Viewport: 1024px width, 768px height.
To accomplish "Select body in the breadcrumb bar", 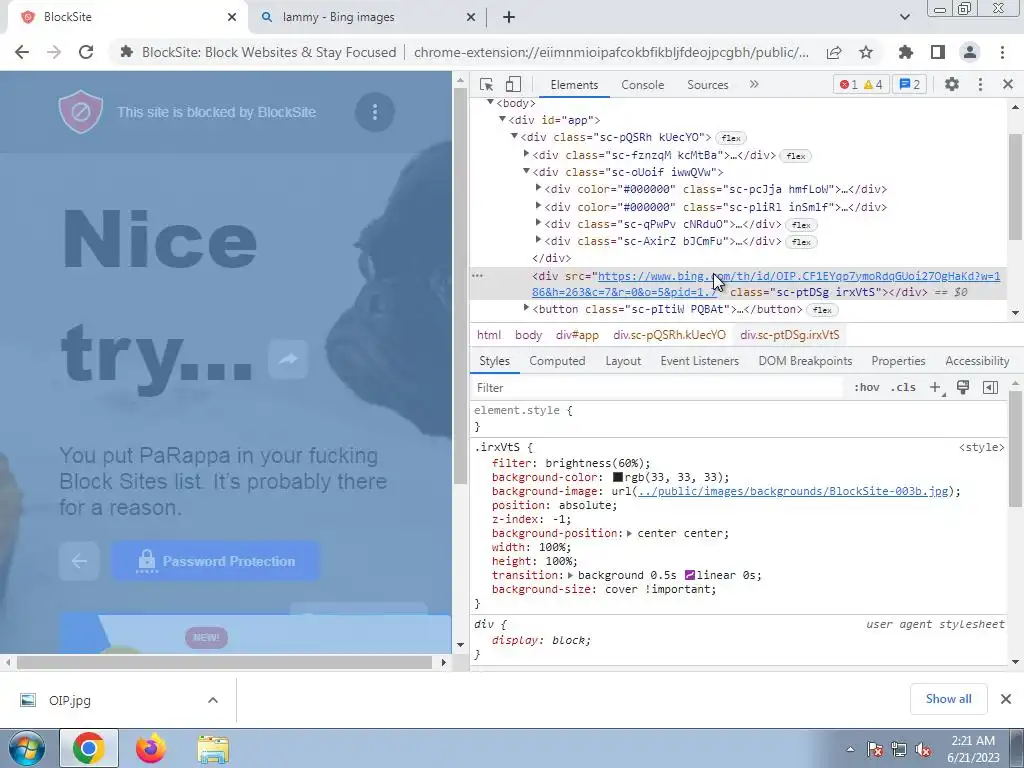I will pos(528,335).
